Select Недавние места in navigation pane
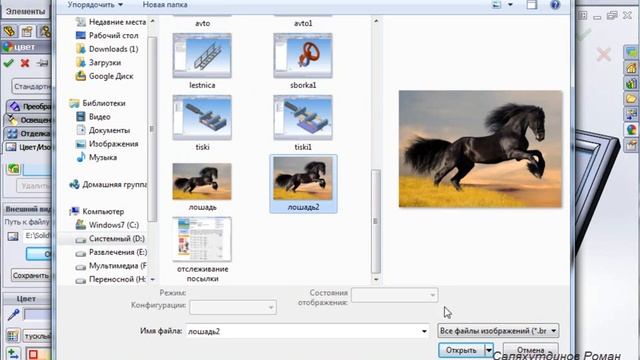 111,22
